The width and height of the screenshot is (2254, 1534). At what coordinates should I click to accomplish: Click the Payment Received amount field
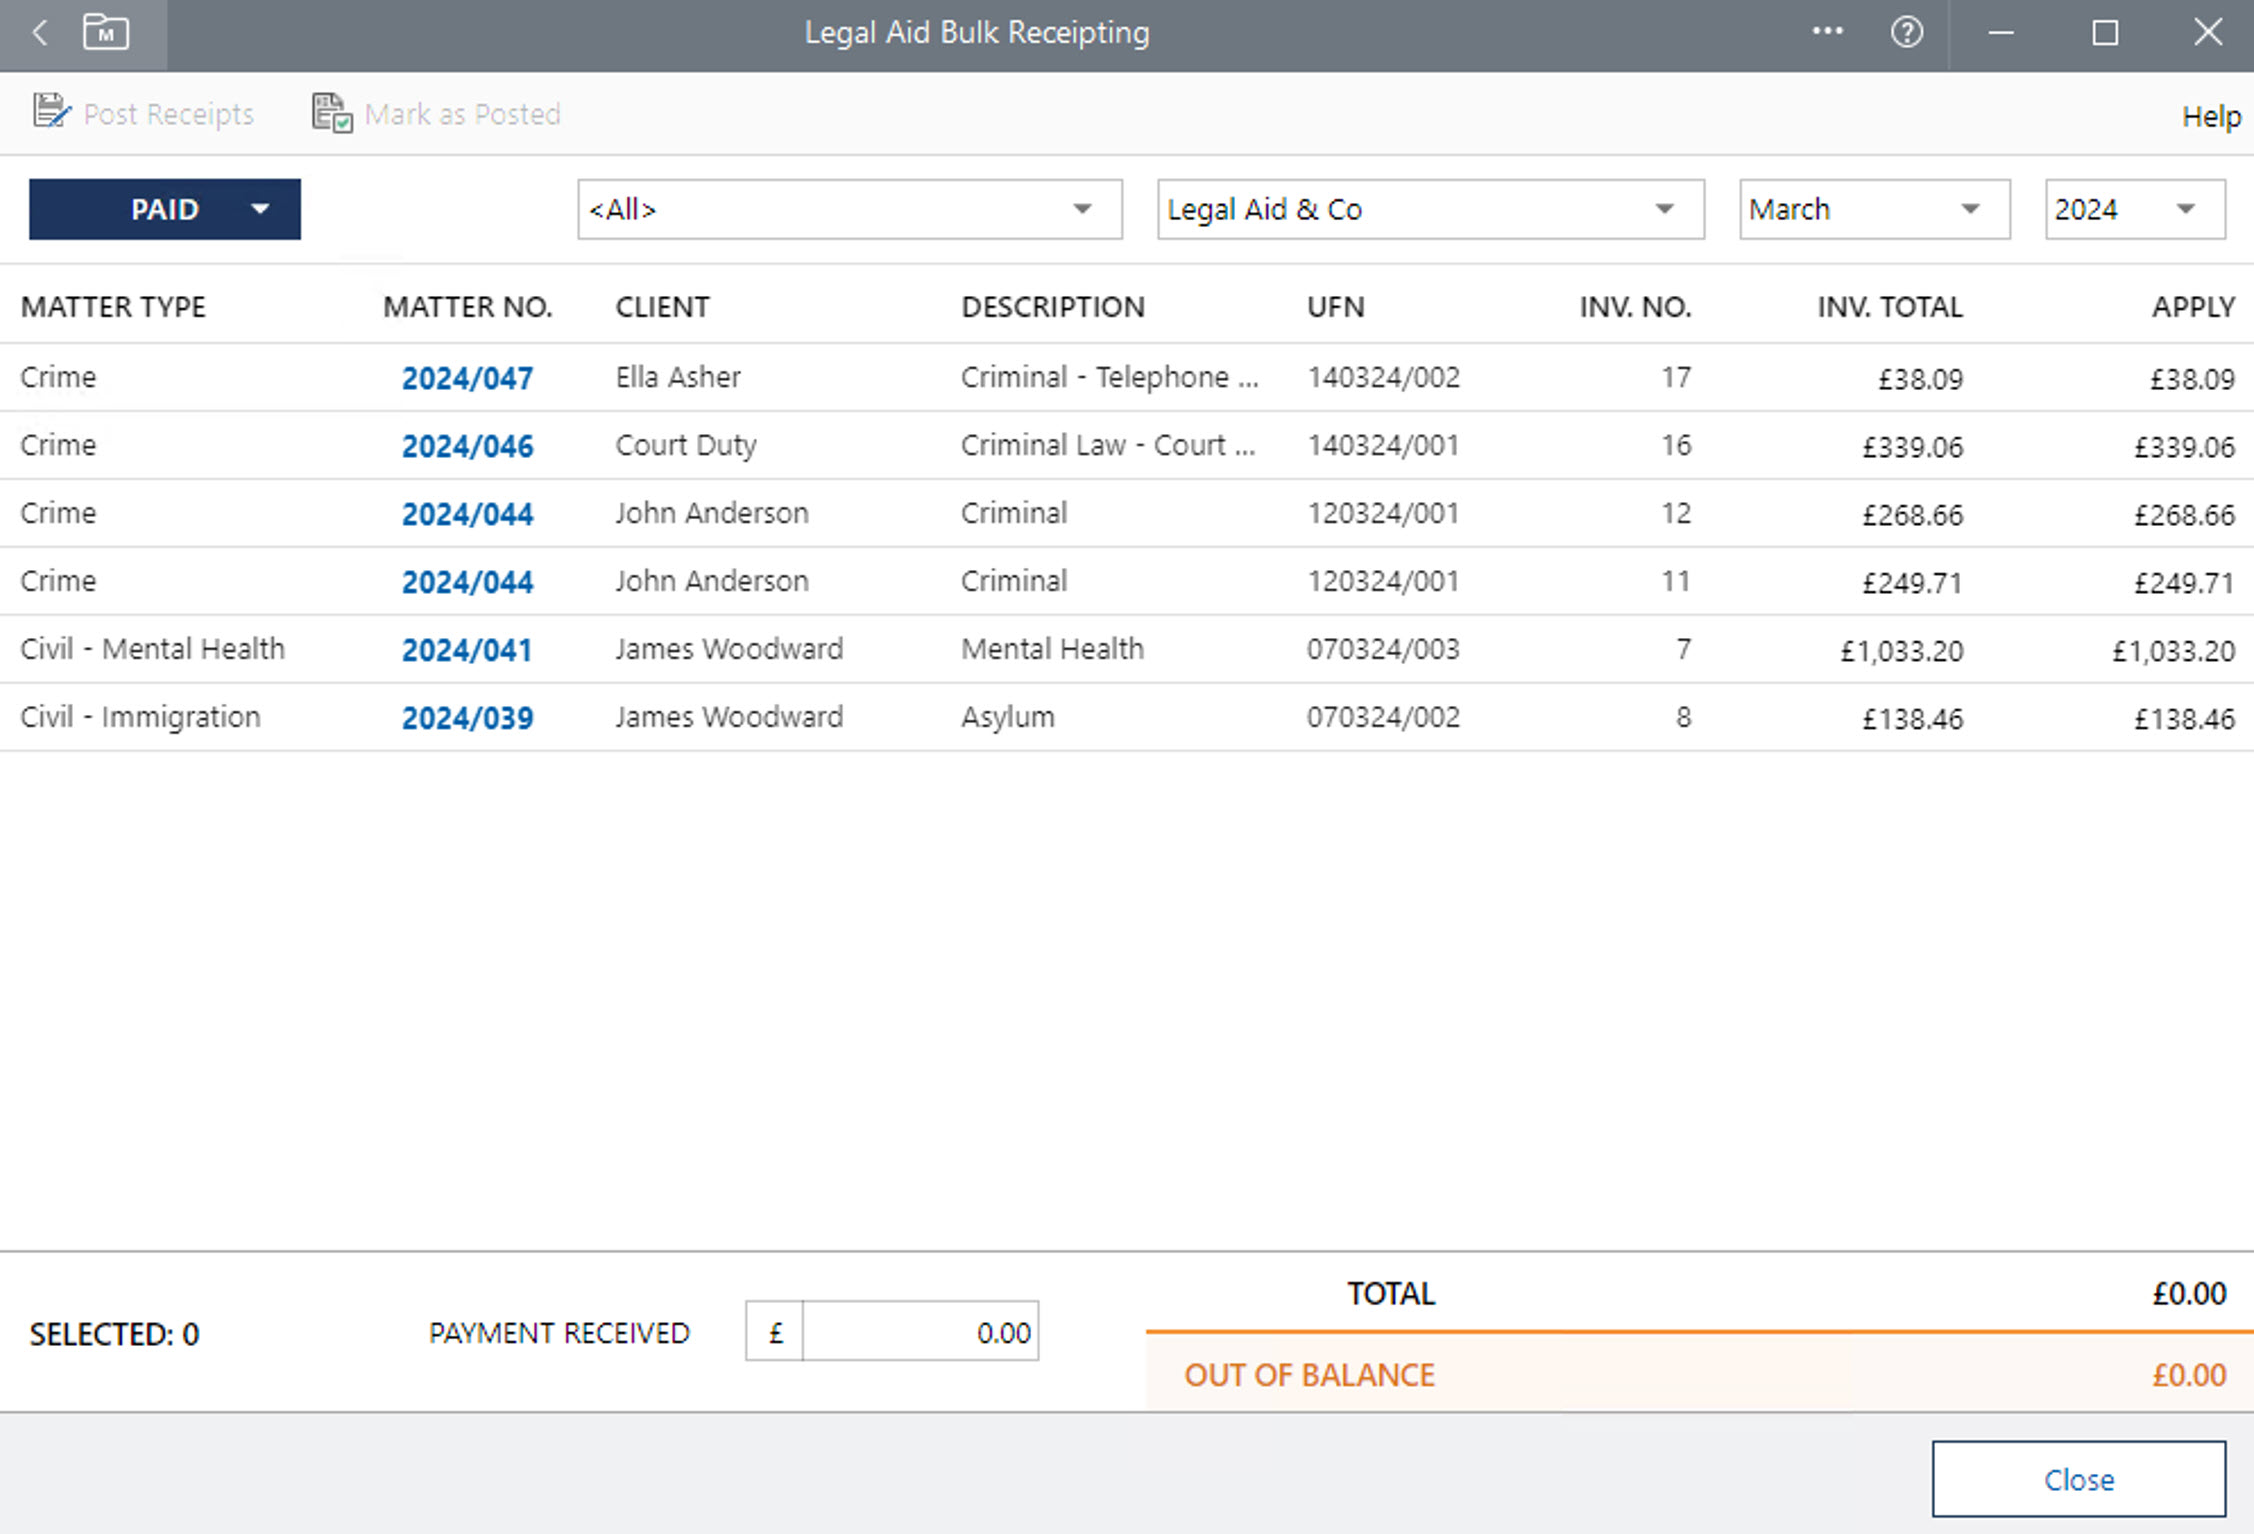(919, 1332)
